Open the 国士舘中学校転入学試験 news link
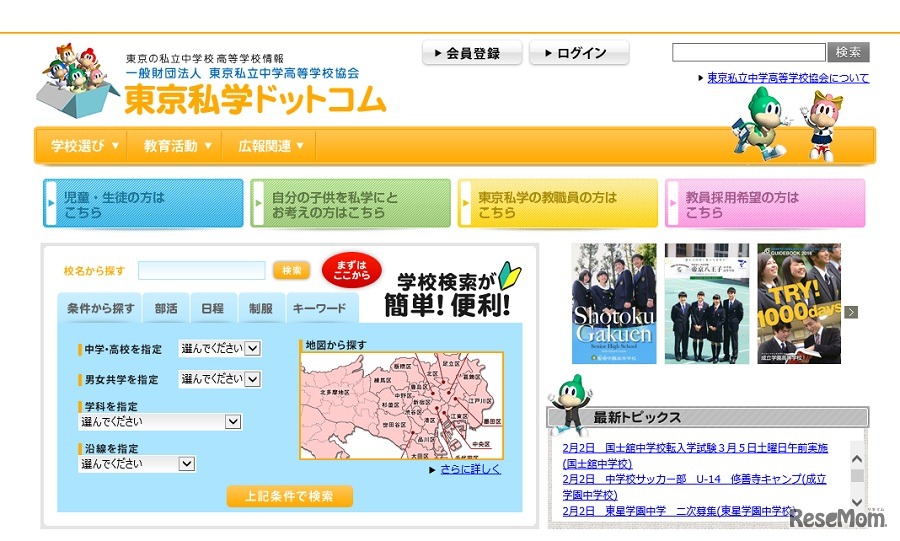900x541 pixels. pyautogui.click(x=695, y=456)
